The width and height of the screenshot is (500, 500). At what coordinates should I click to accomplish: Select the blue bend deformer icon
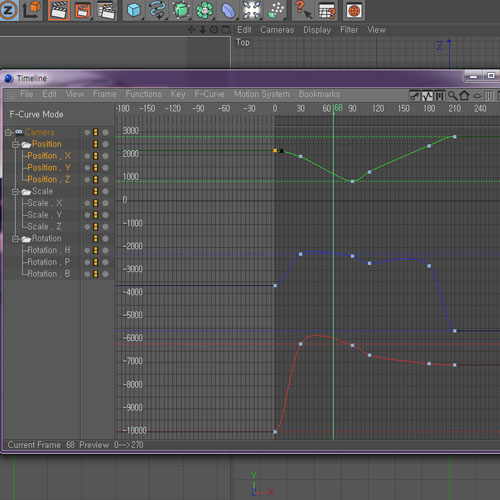click(228, 10)
